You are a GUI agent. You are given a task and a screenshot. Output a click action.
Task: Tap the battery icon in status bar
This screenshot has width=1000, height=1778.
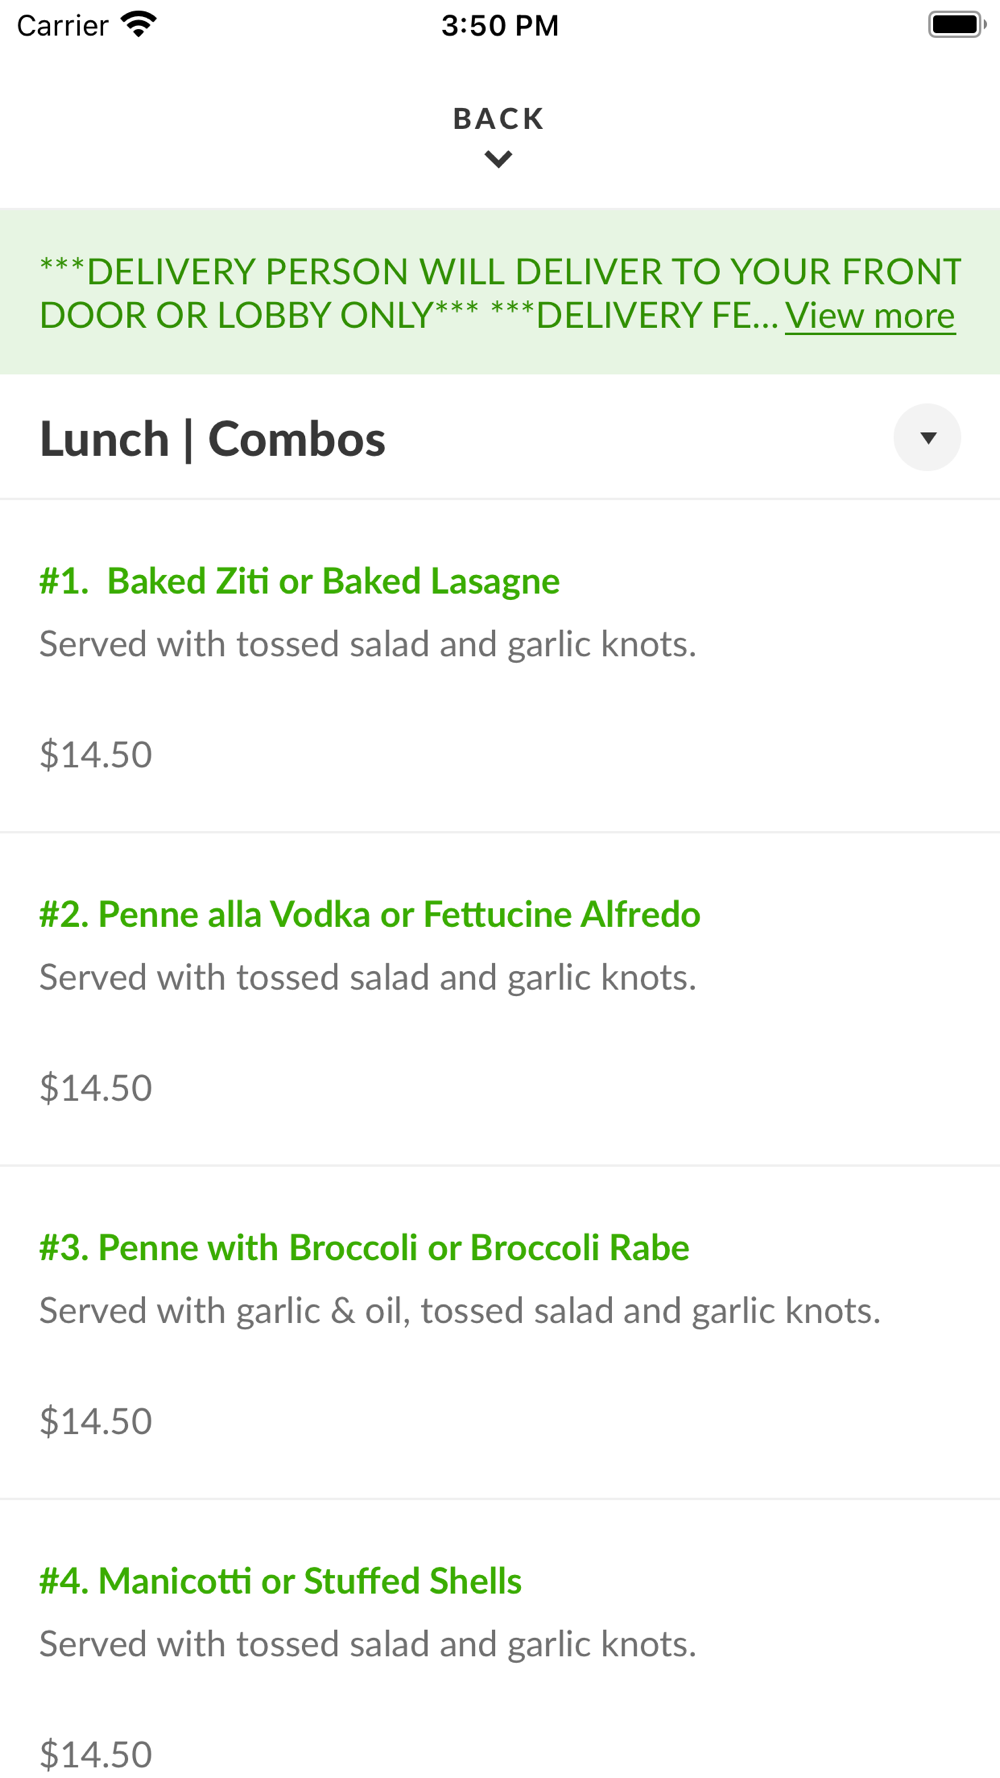click(x=956, y=24)
